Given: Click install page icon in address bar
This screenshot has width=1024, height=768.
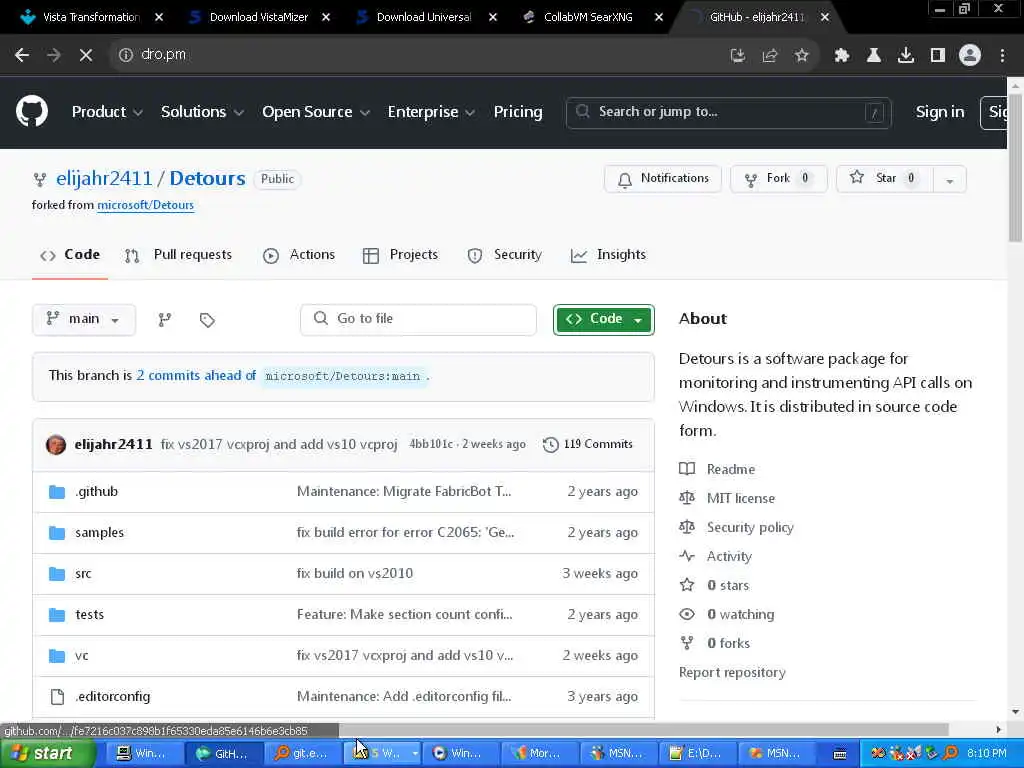Looking at the screenshot, I should [738, 56].
